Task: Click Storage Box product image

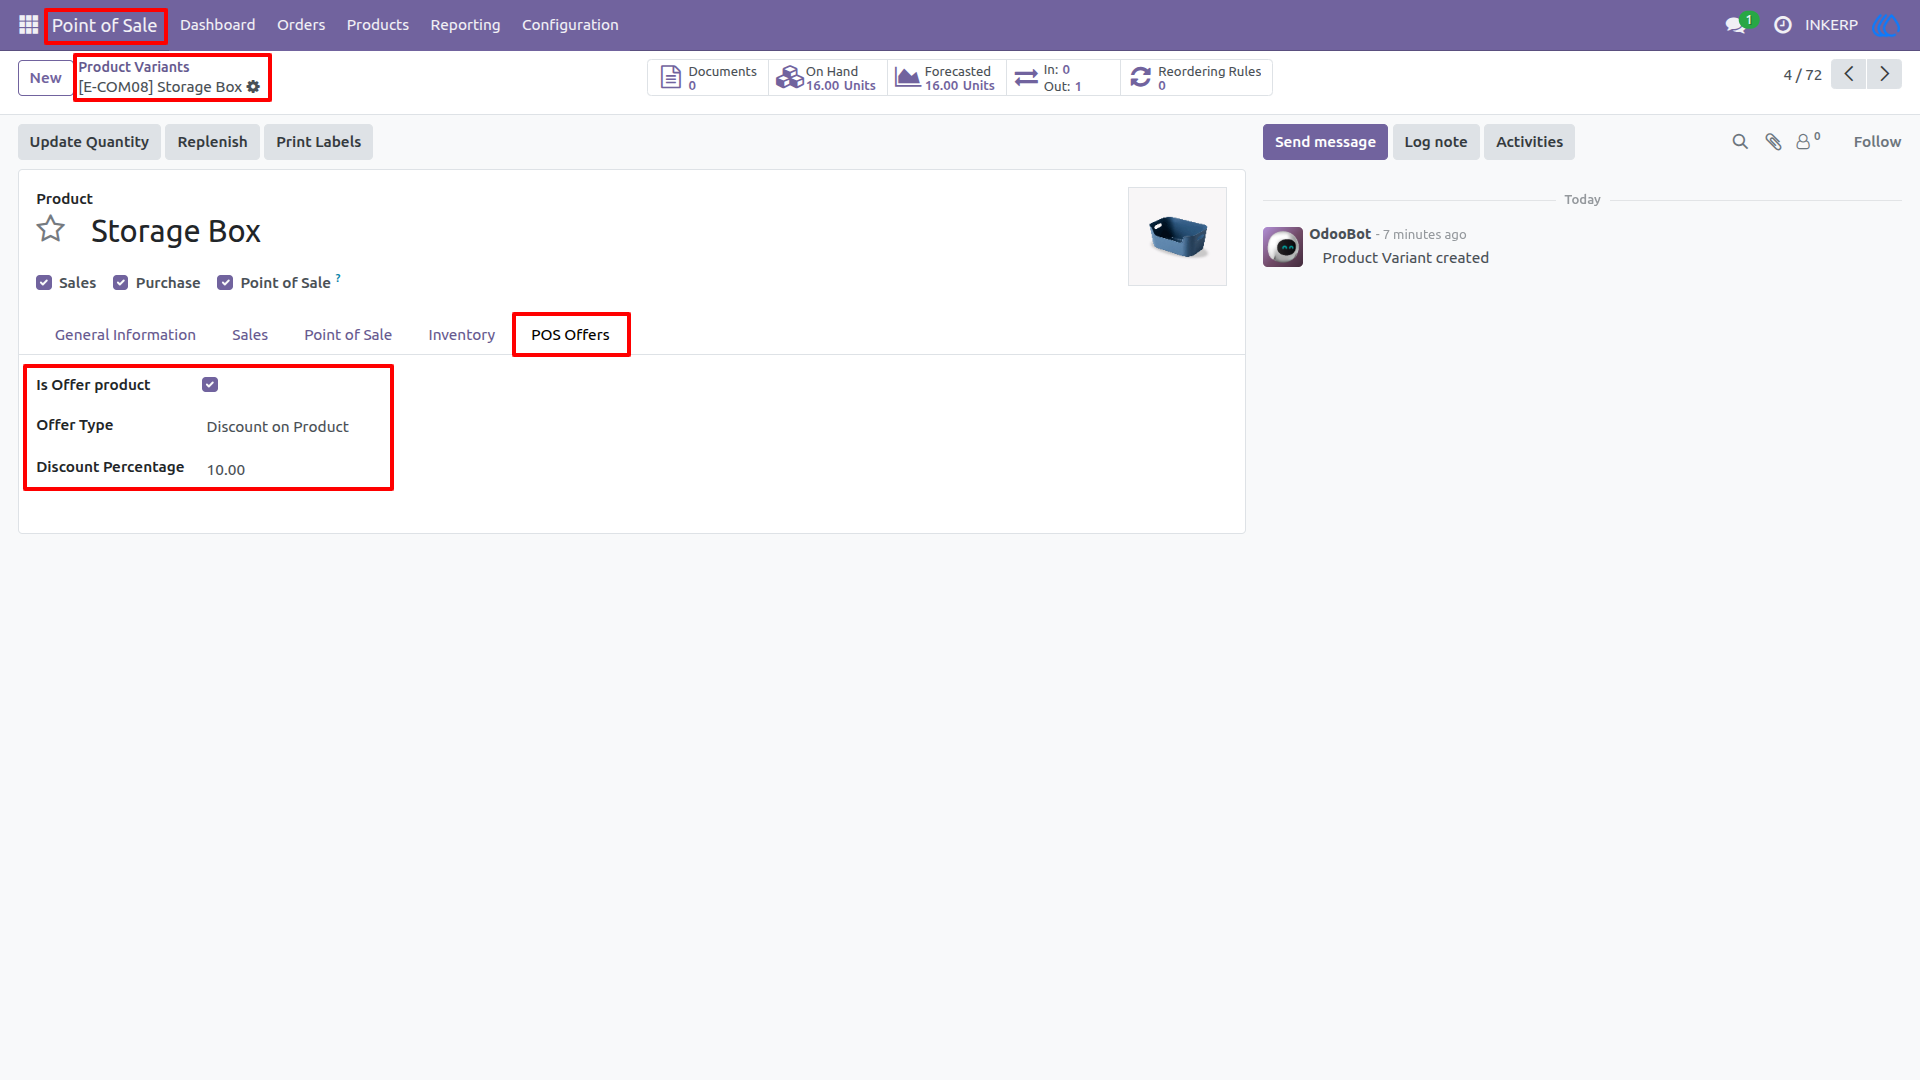Action: coord(1177,237)
